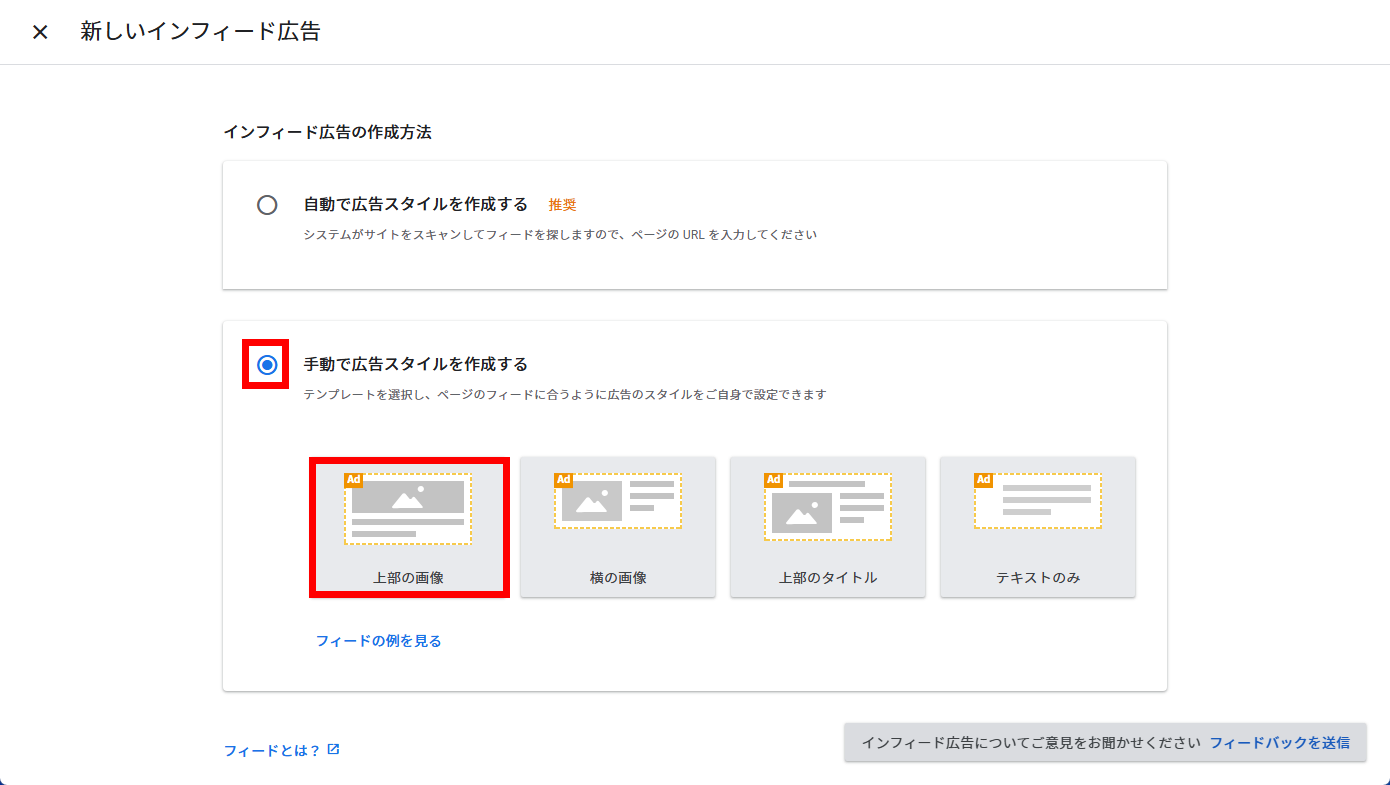Click the 自動で広告スタイルを作成する option label
Image resolution: width=1390 pixels, height=785 pixels.
coord(415,205)
